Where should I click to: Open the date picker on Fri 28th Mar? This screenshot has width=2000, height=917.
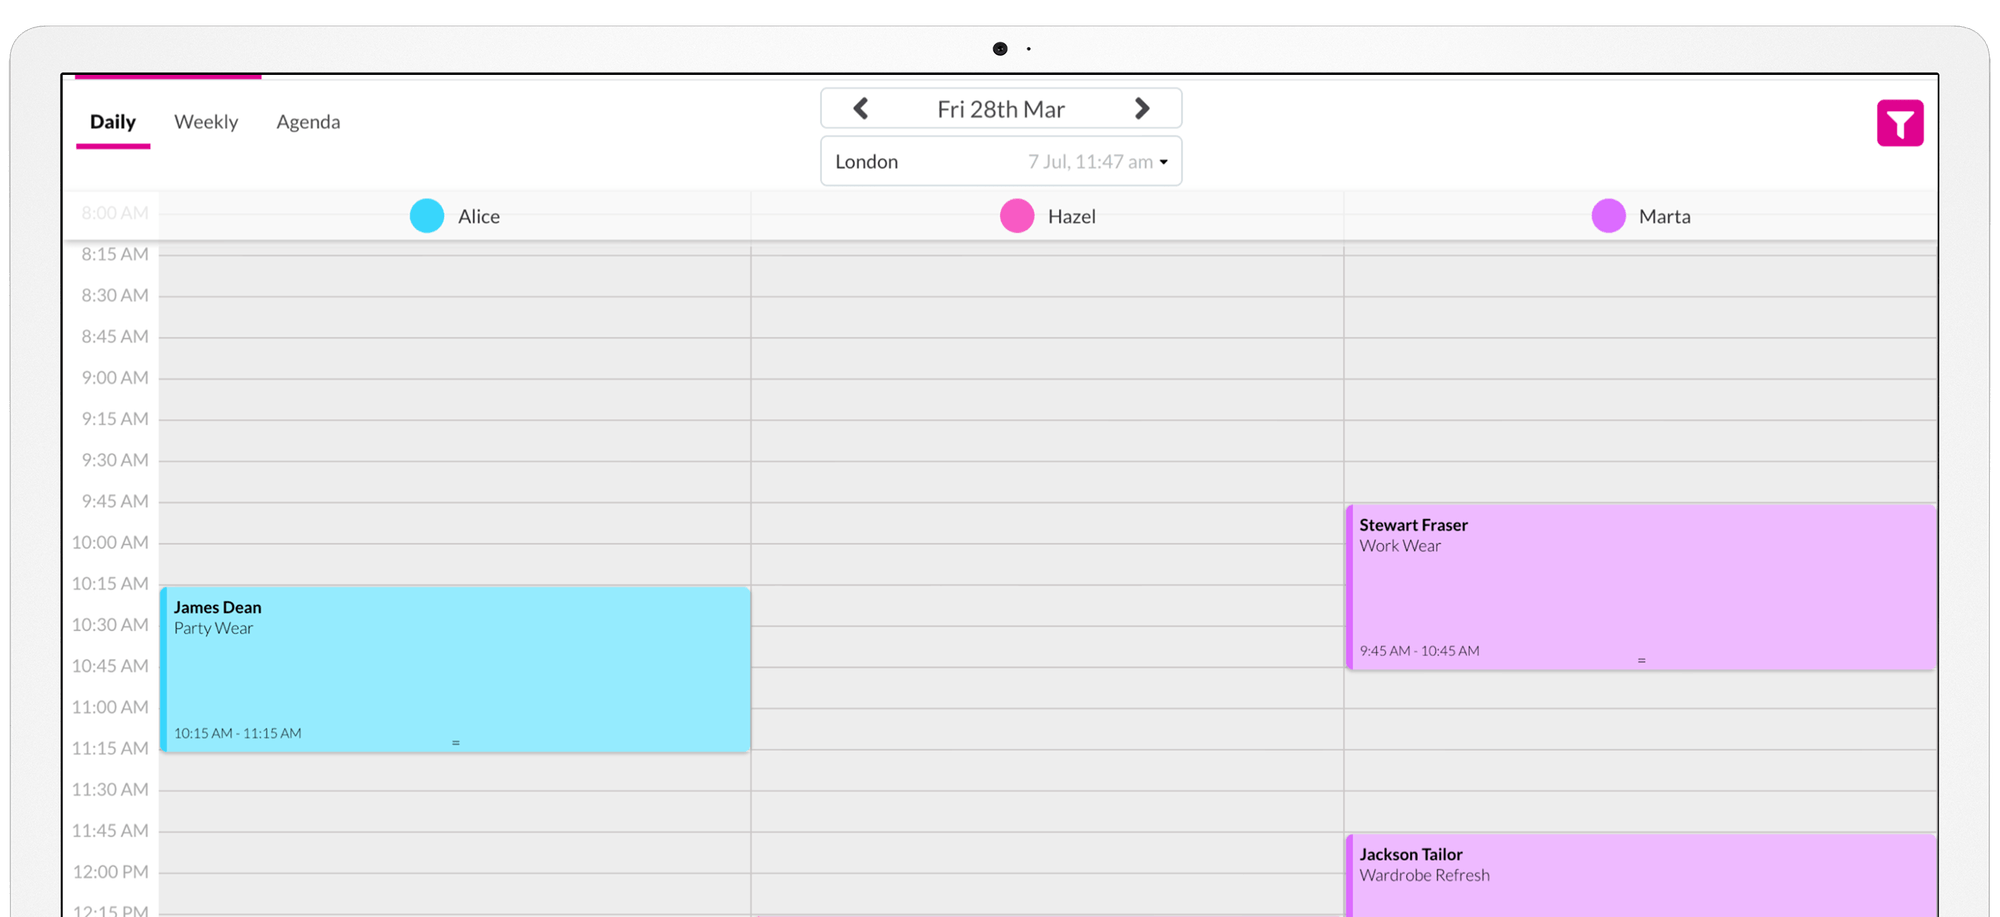1000,108
